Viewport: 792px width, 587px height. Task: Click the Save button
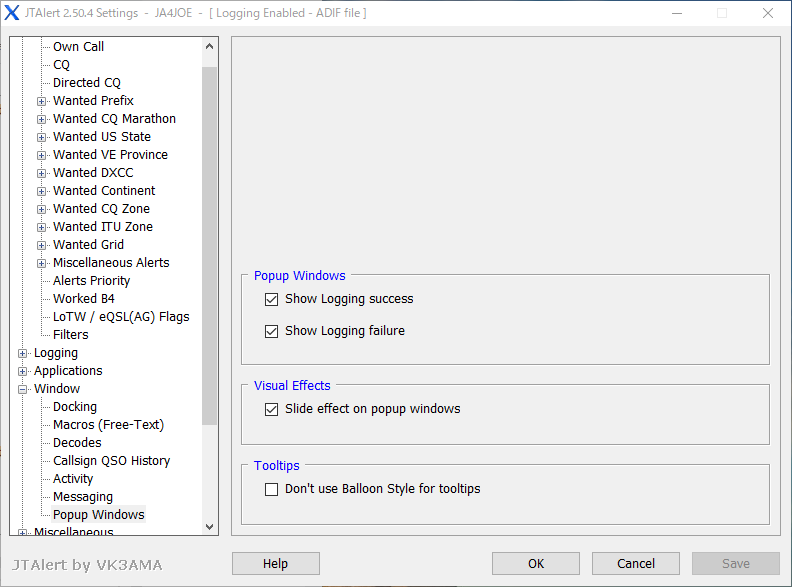(x=736, y=563)
